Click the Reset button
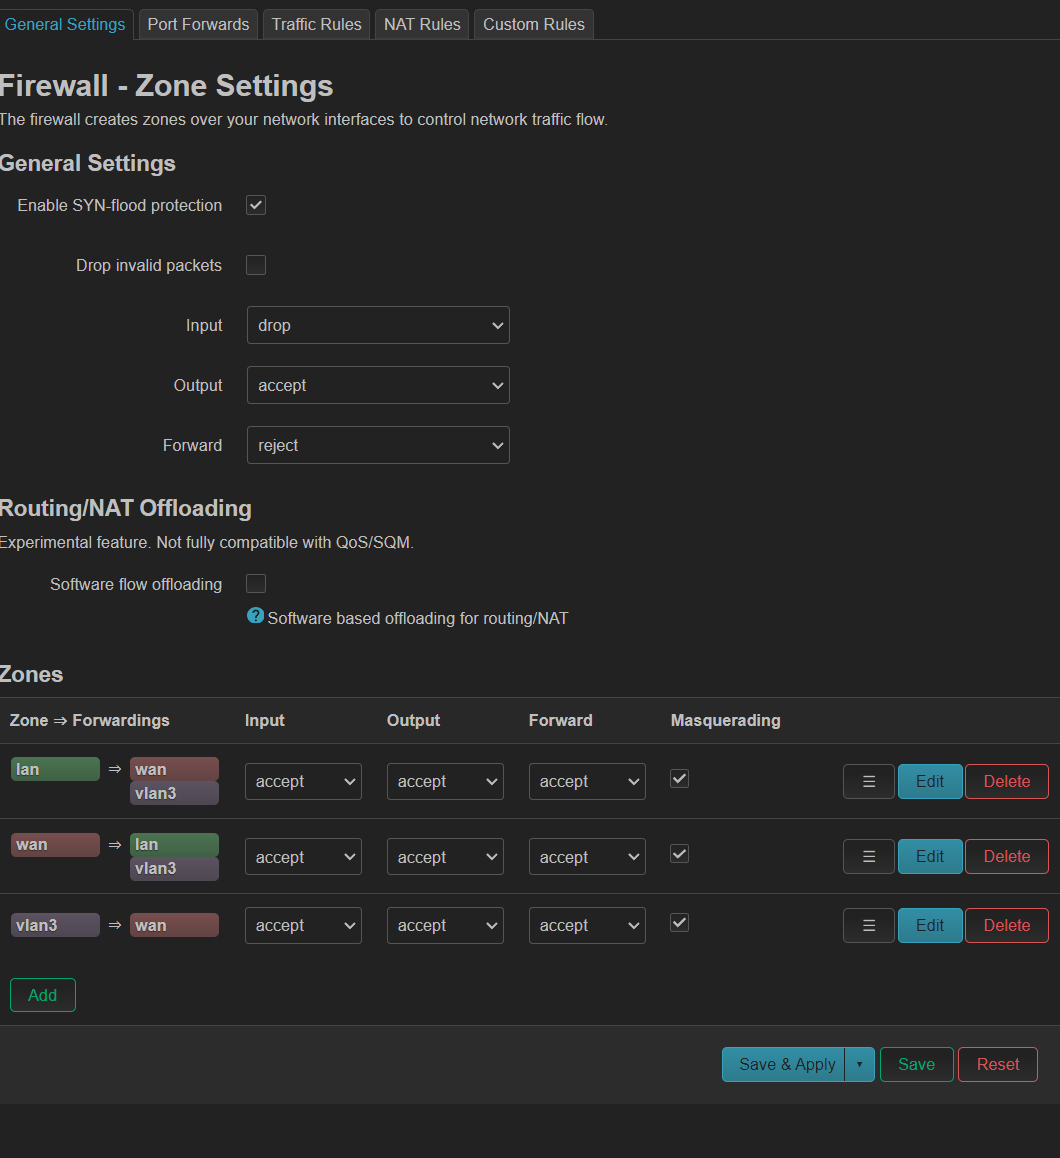1060x1158 pixels. (x=997, y=1064)
